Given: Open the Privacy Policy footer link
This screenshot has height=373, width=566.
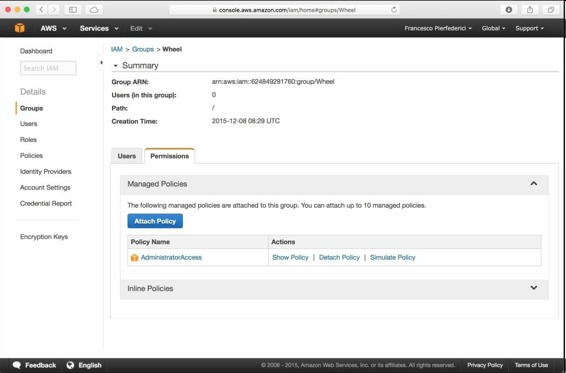Looking at the screenshot, I should 485,365.
